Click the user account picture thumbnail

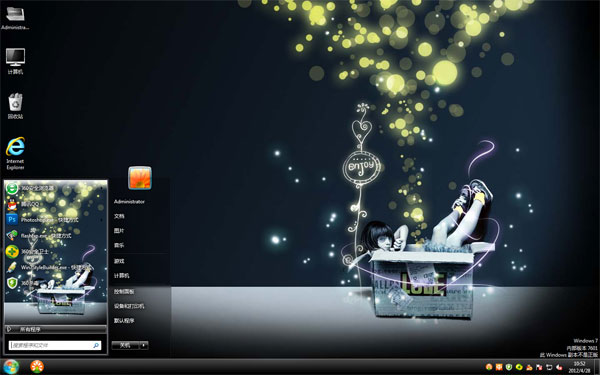click(140, 178)
